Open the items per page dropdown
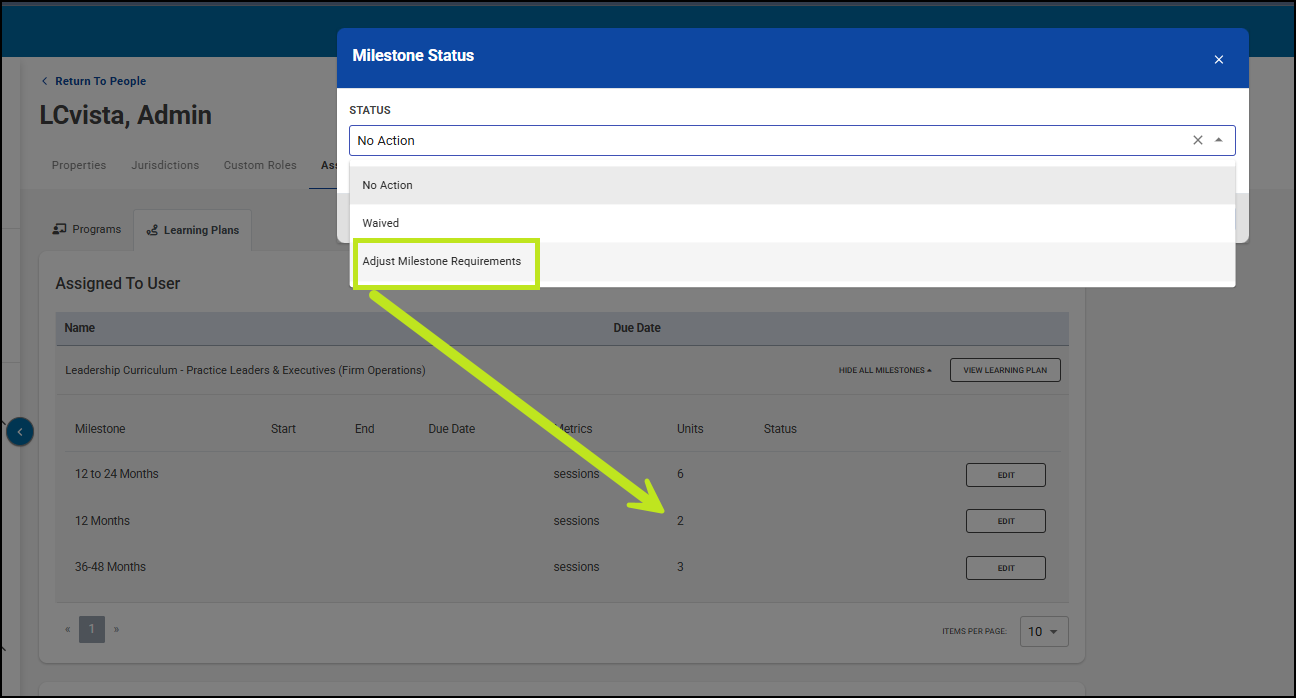 click(1044, 631)
